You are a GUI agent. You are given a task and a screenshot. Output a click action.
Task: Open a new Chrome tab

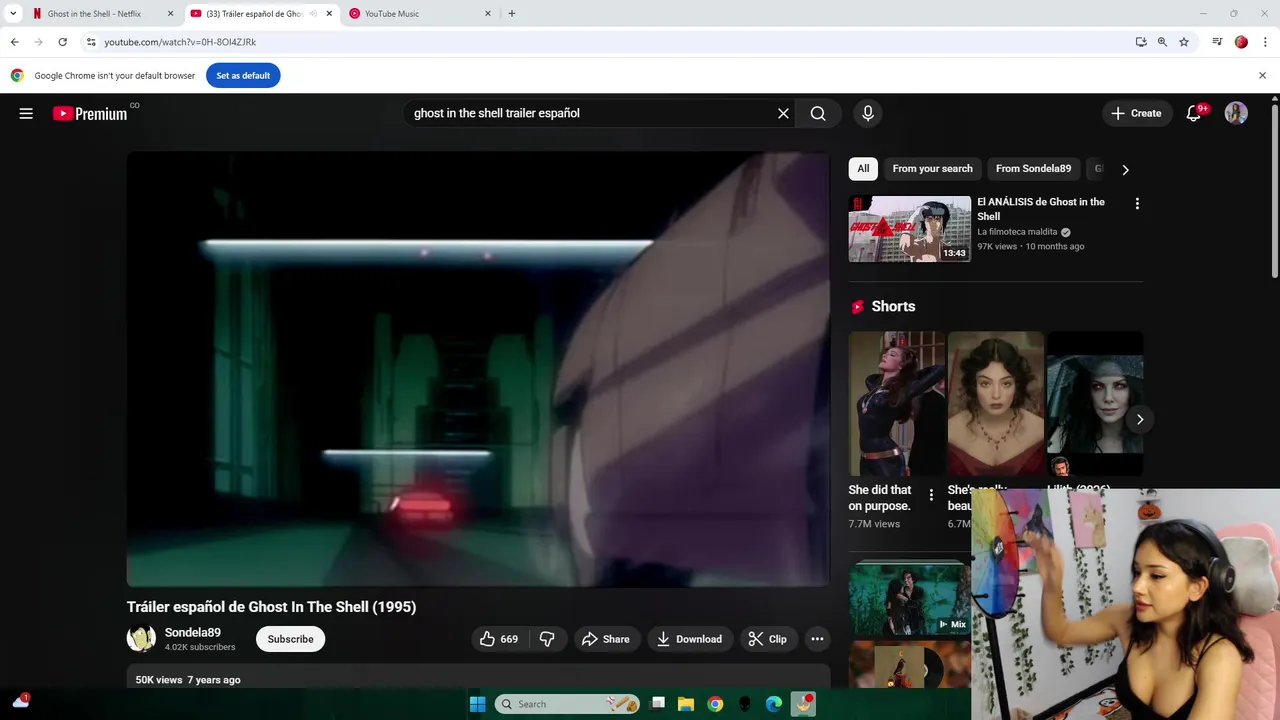point(512,14)
